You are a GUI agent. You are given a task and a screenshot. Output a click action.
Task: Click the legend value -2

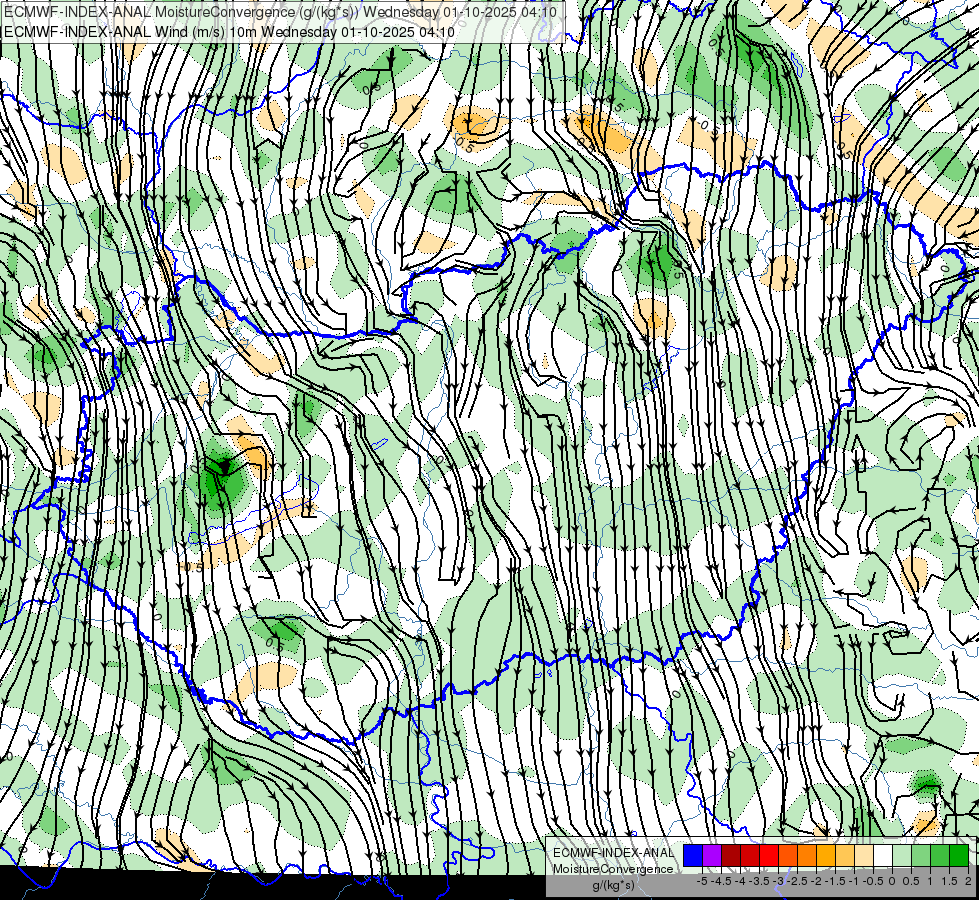click(x=817, y=881)
